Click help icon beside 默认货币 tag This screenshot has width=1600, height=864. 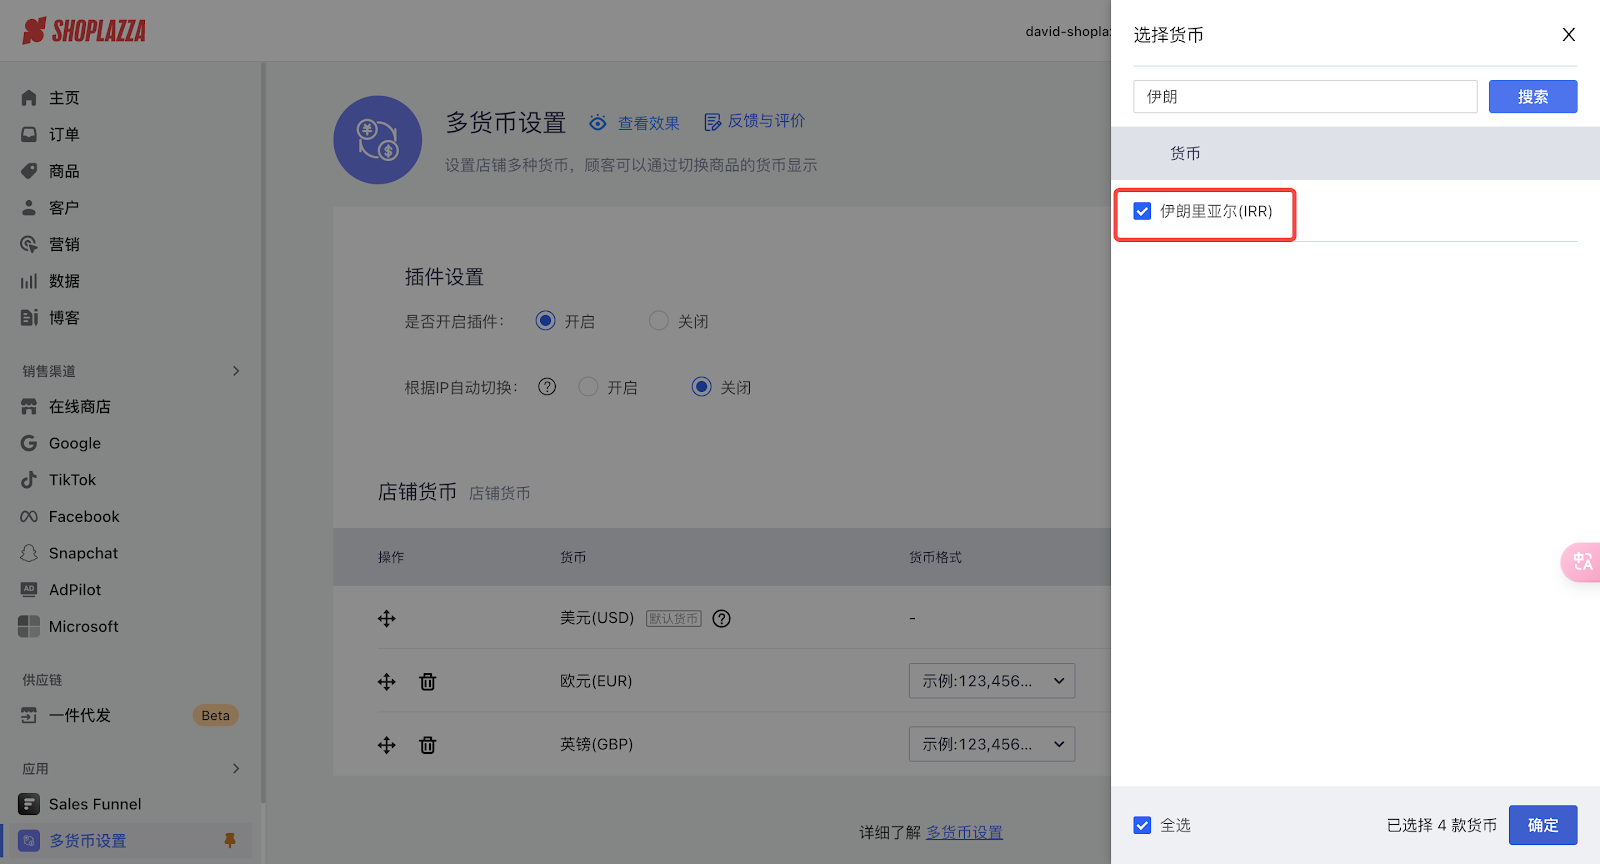coord(721,619)
